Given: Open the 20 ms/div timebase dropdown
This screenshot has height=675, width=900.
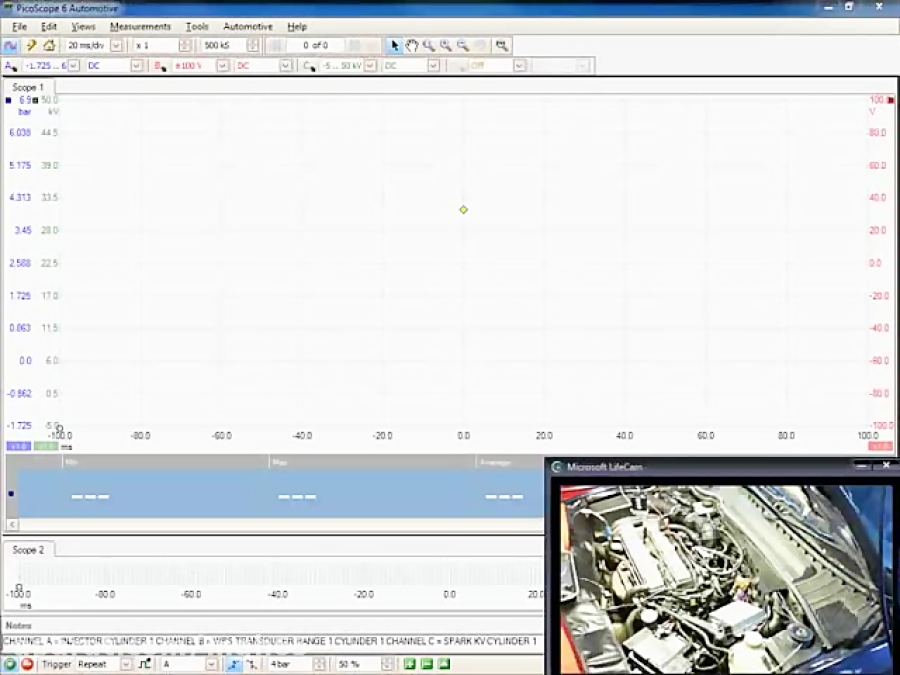Looking at the screenshot, I should point(95,45).
